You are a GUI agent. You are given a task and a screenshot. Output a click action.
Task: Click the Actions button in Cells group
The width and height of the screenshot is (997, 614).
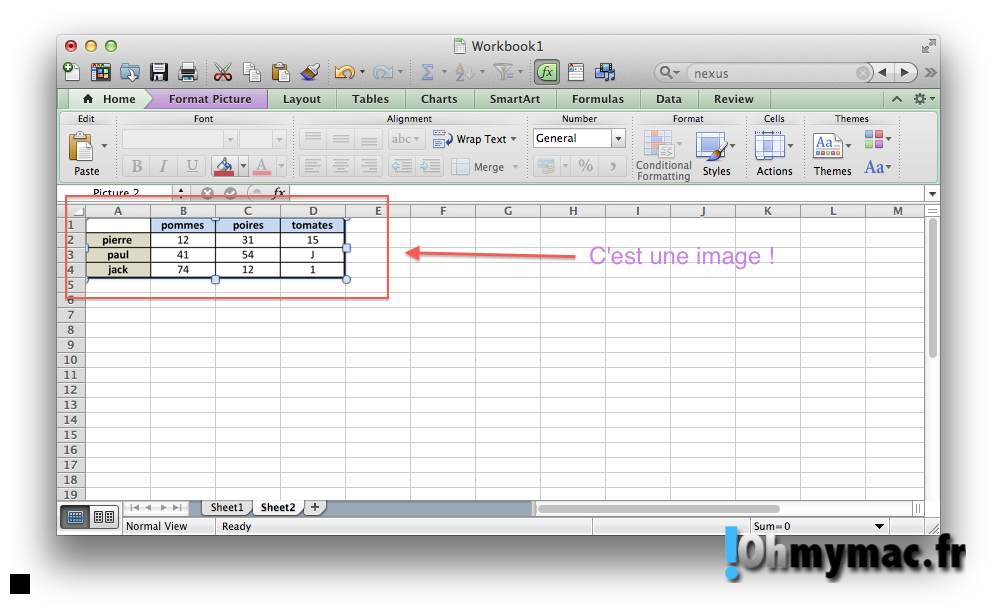(x=774, y=154)
